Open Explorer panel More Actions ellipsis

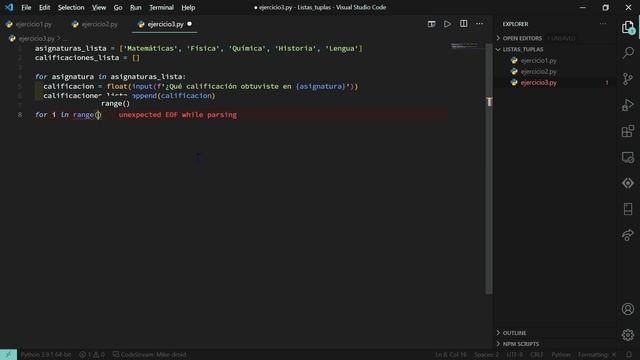coord(603,24)
